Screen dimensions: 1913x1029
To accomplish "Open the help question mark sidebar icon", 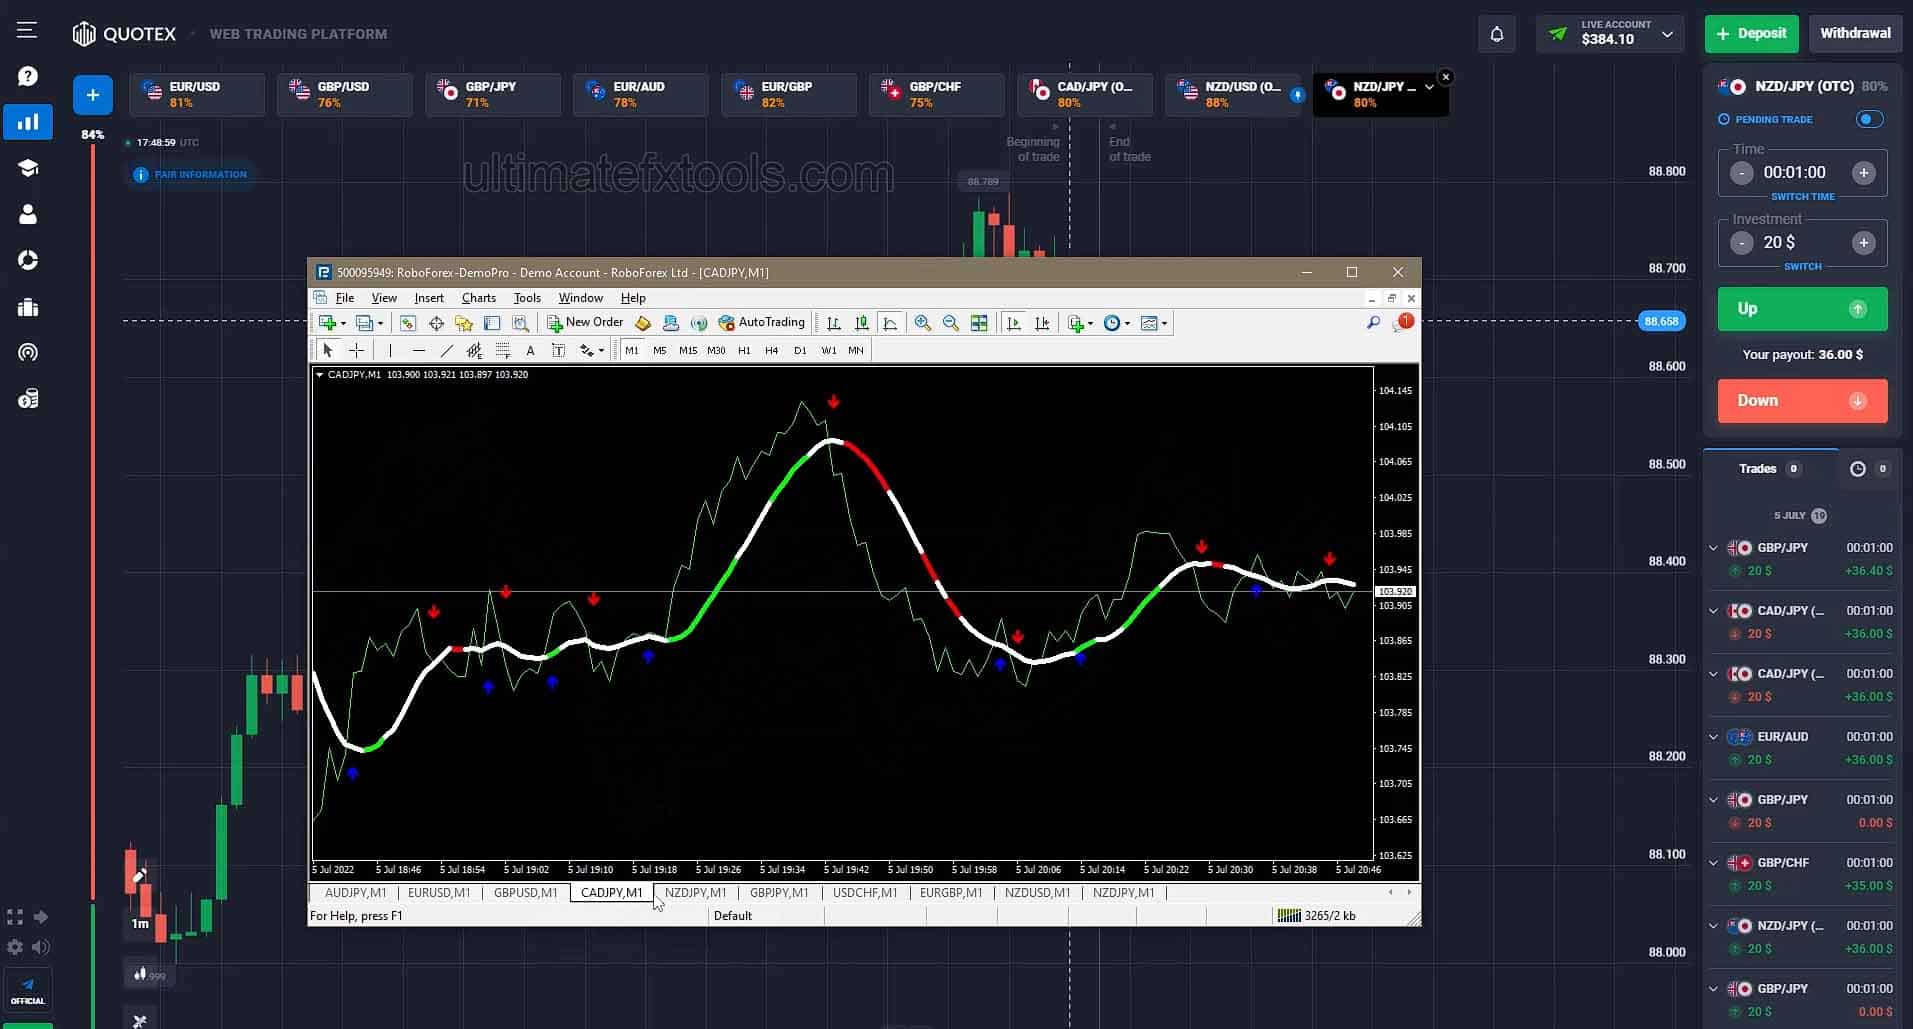I will click(x=28, y=76).
